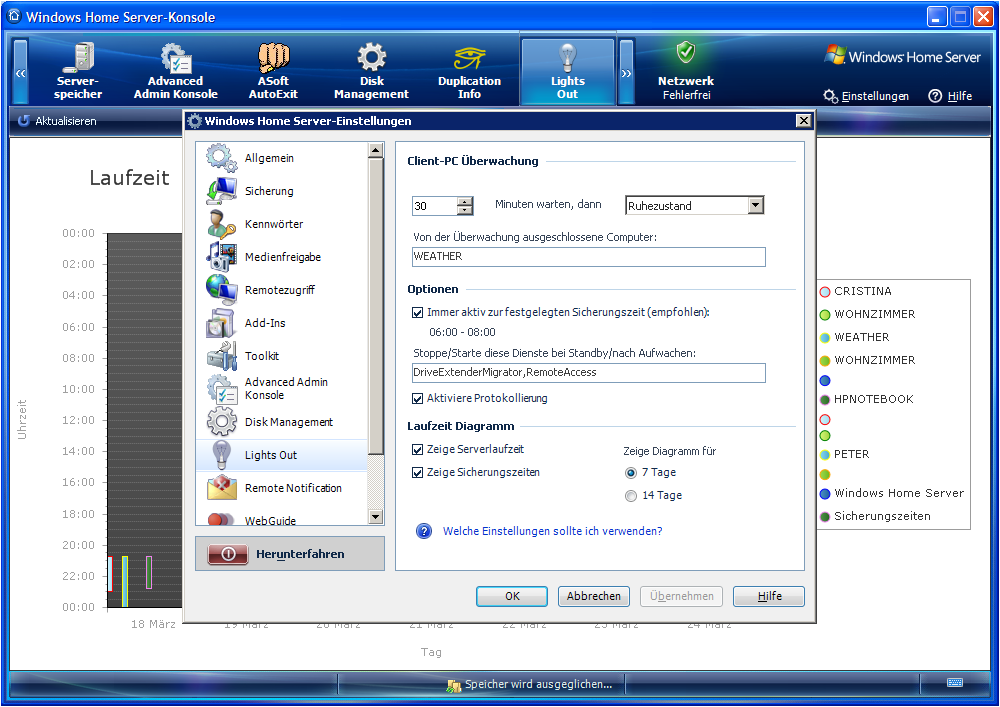Select Toolkit tools icon
This screenshot has height=707, width=1000.
[221, 356]
